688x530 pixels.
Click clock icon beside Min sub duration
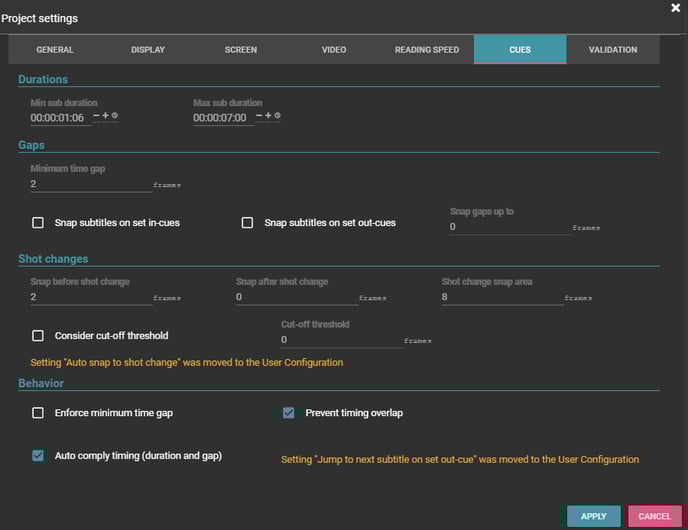(x=114, y=116)
